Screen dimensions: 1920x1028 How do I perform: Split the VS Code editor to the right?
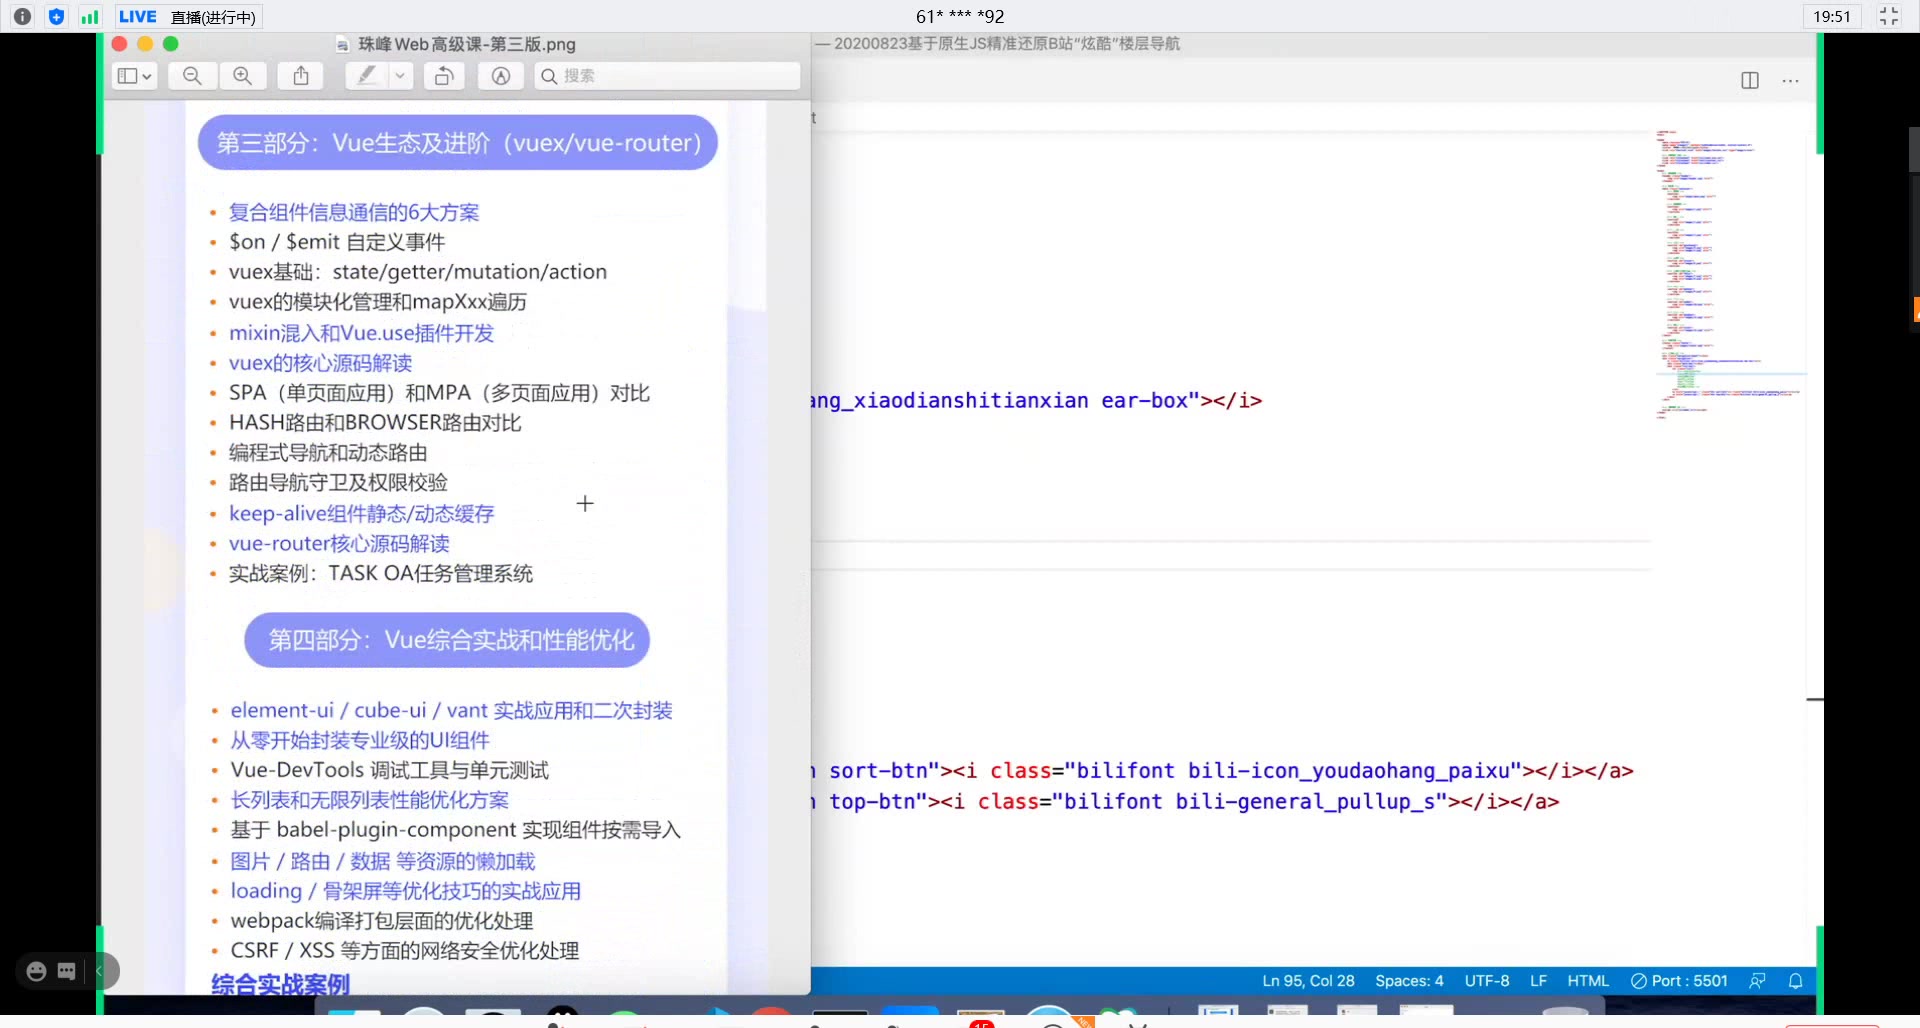click(x=1750, y=81)
